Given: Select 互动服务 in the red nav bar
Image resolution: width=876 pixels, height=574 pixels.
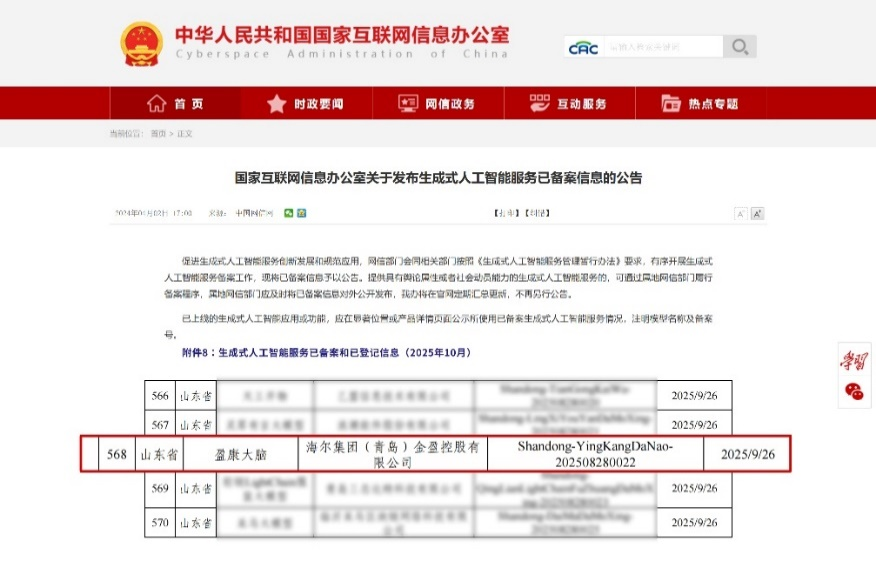Looking at the screenshot, I should (569, 104).
